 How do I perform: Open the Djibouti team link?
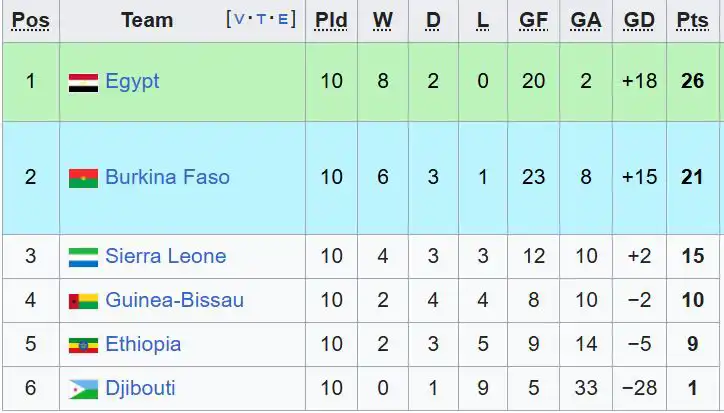(x=141, y=389)
